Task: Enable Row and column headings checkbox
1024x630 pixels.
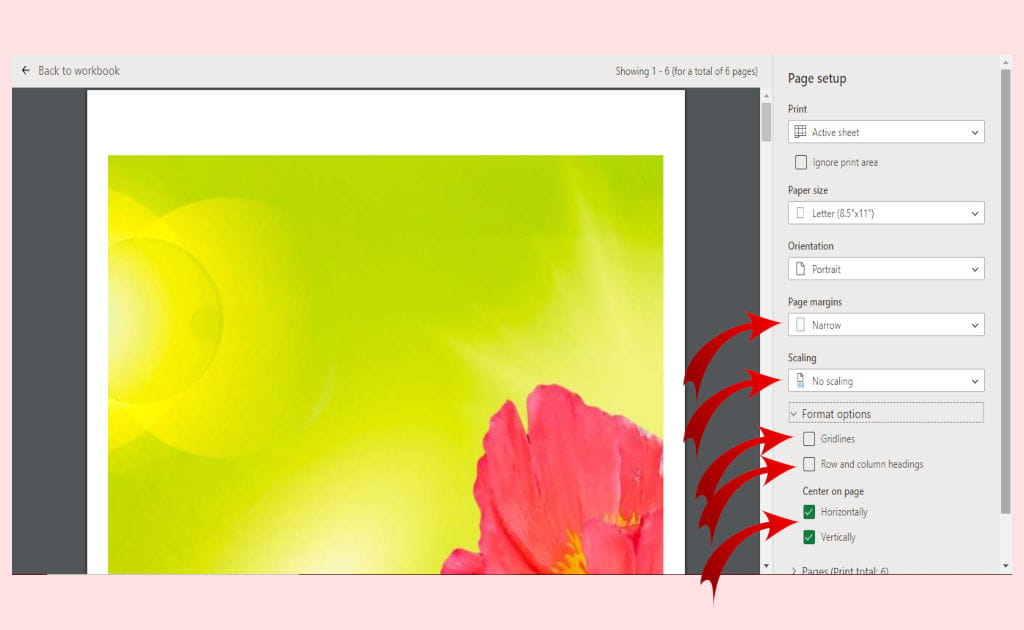Action: pyautogui.click(x=808, y=464)
